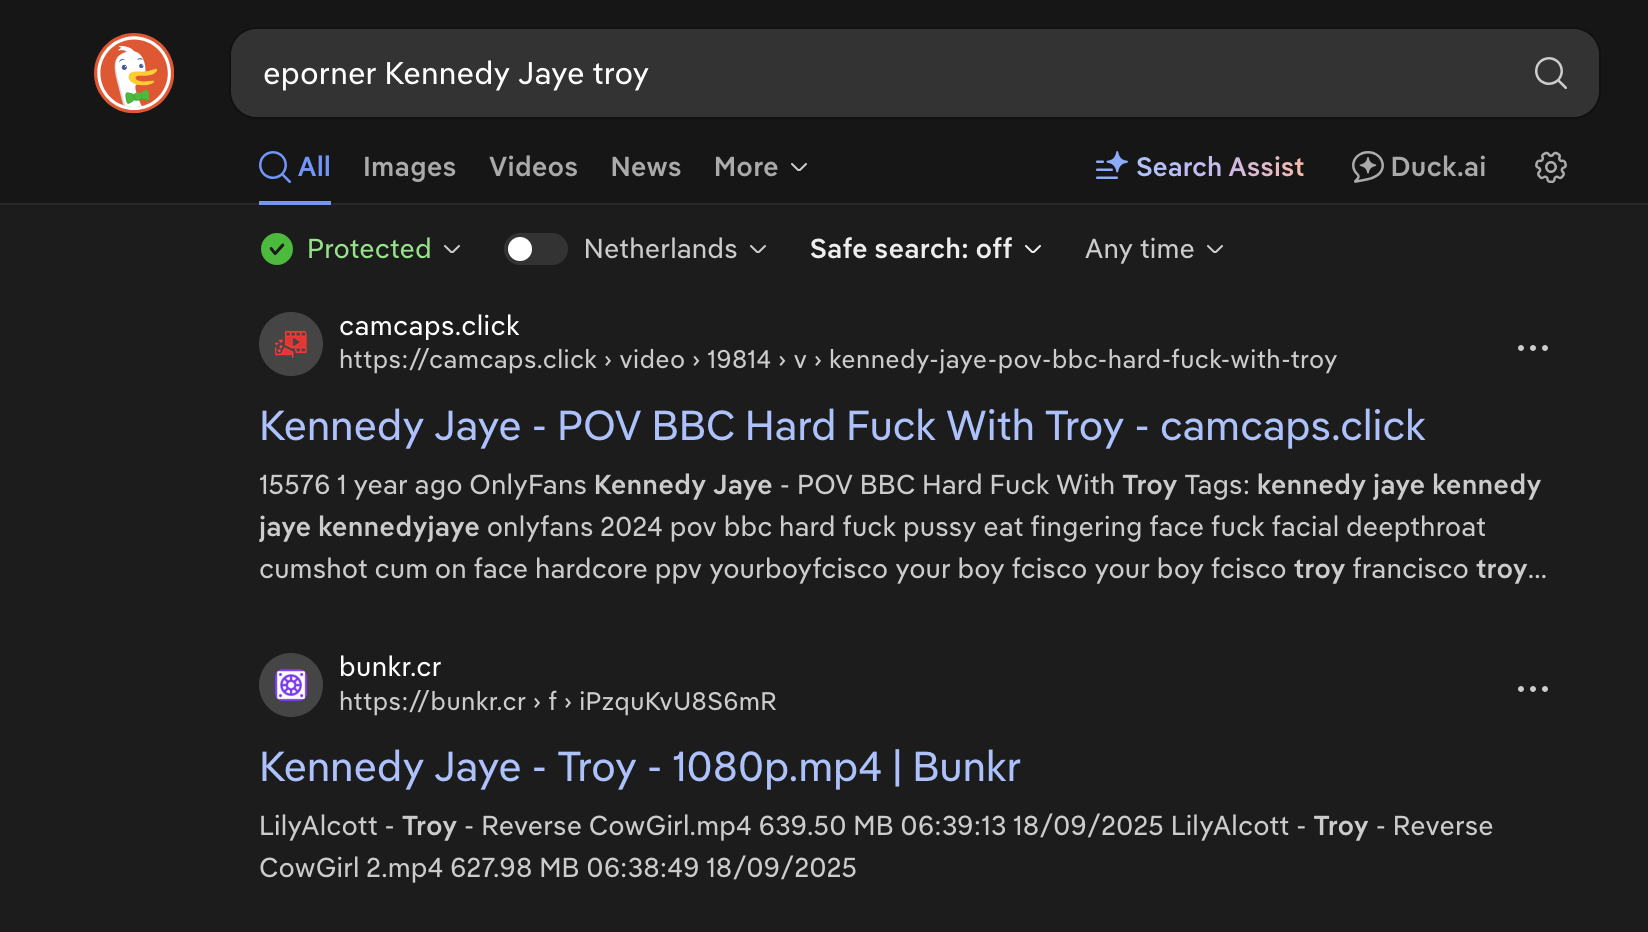Viewport: 1648px width, 932px height.
Task: Open the camcaps.click result title link
Action: tap(842, 426)
